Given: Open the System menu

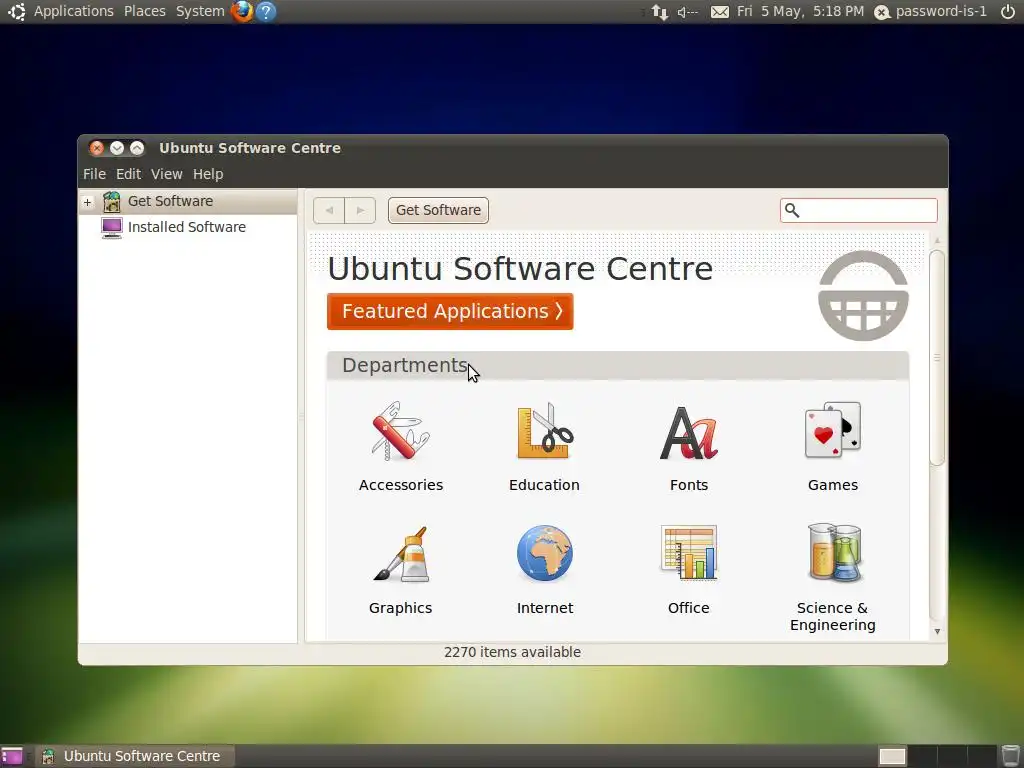Looking at the screenshot, I should pyautogui.click(x=200, y=11).
